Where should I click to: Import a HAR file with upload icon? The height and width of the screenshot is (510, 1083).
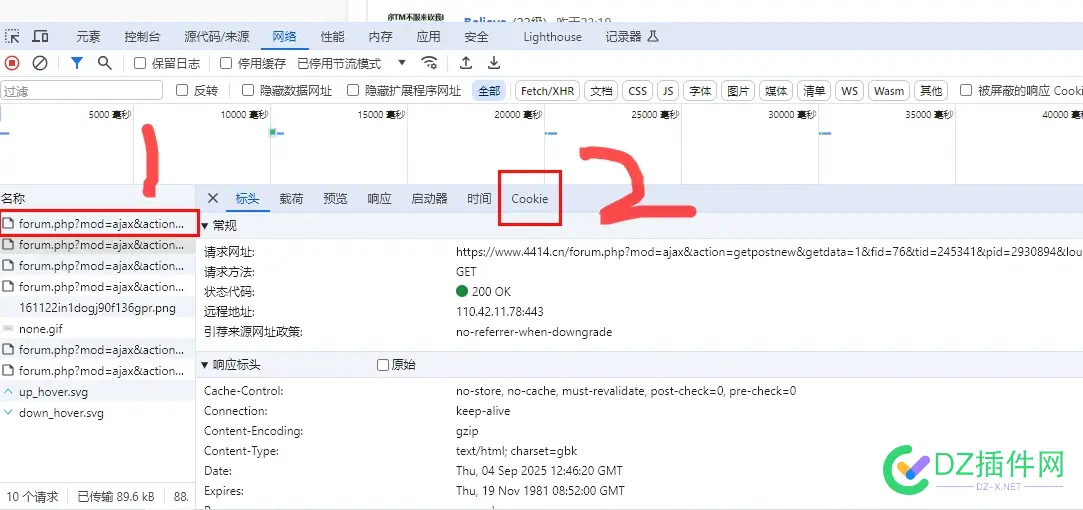tap(466, 64)
